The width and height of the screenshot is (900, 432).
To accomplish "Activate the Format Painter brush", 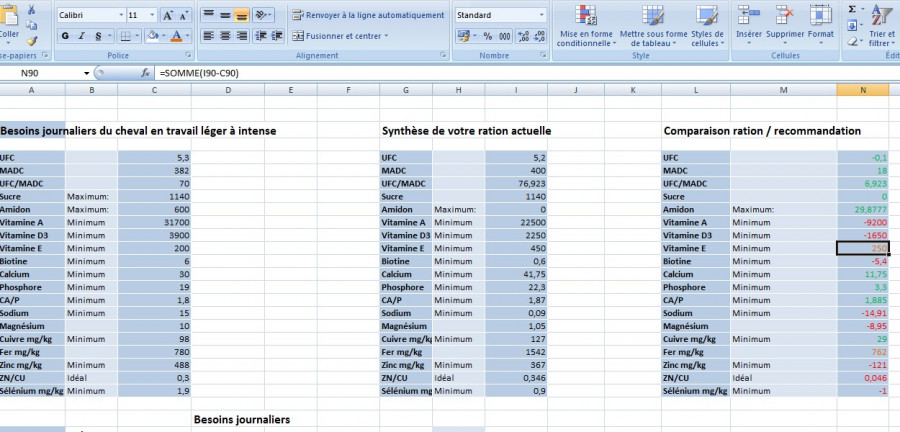I will pyautogui.click(x=31, y=41).
